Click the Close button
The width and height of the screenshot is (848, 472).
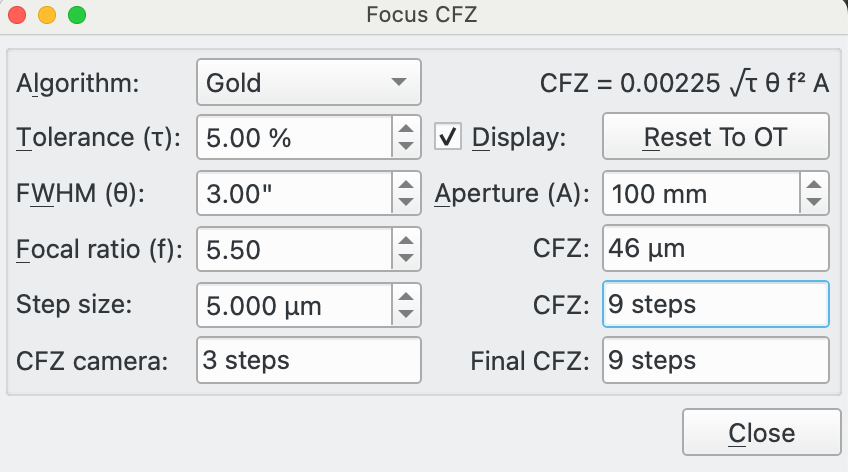click(x=761, y=433)
